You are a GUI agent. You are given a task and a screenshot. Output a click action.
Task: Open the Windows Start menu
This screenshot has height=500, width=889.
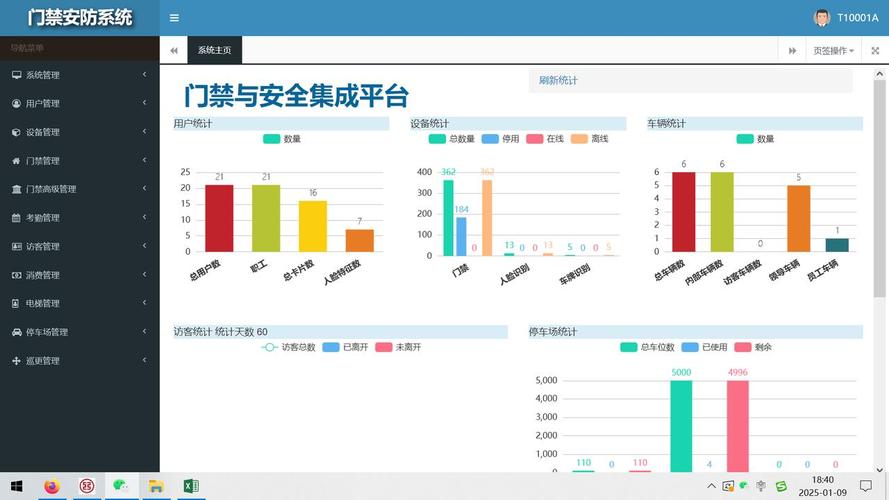click(x=16, y=486)
